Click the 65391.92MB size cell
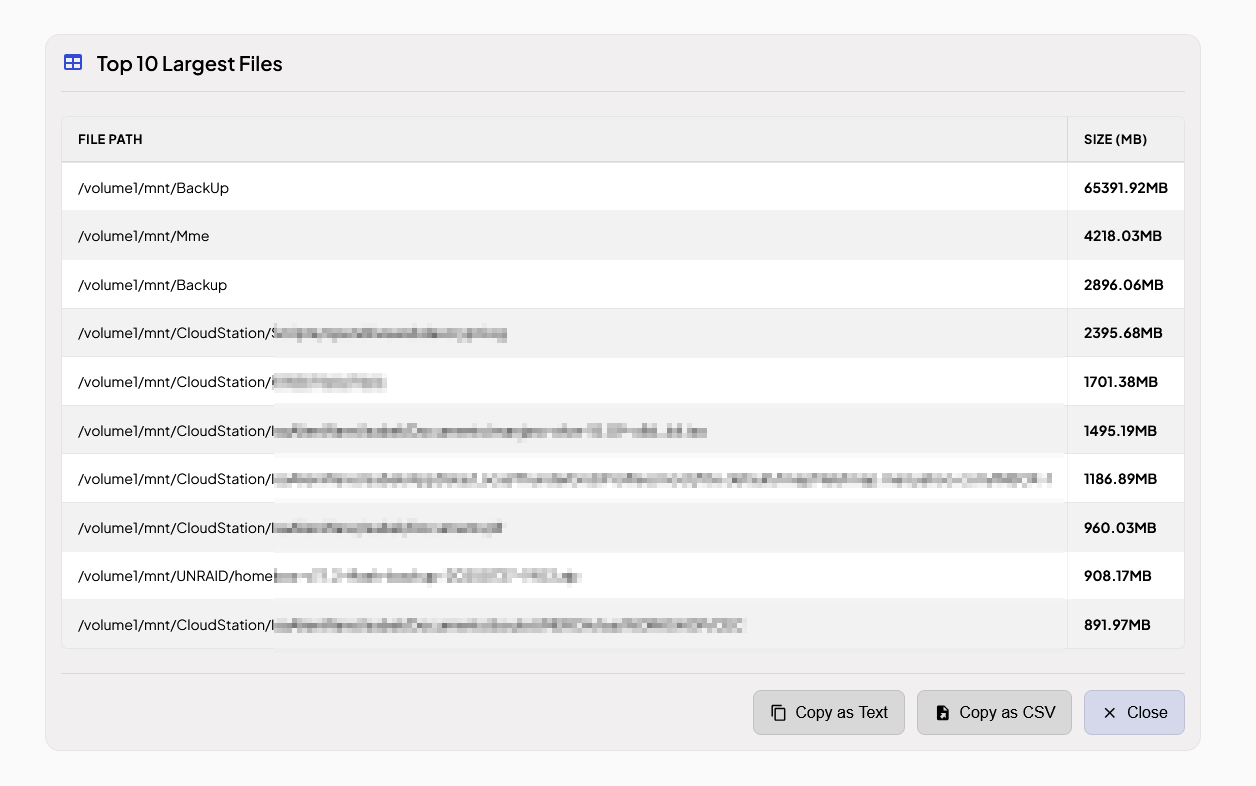This screenshot has height=786, width=1256. point(1126,187)
